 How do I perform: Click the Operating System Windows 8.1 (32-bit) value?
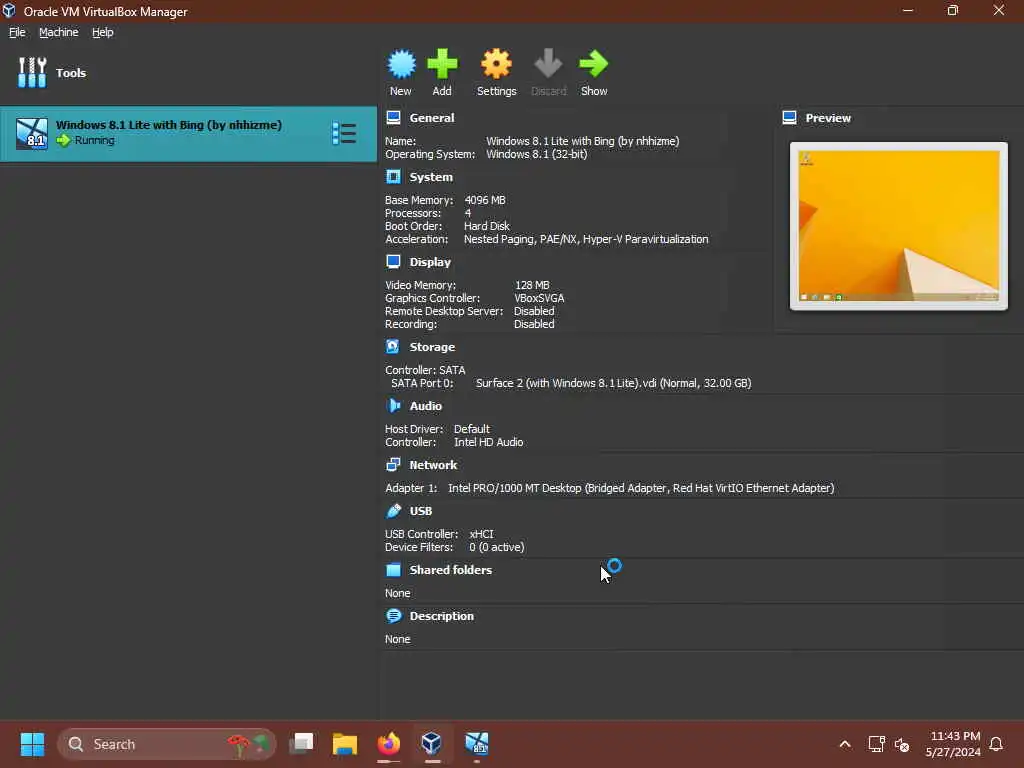(536, 154)
